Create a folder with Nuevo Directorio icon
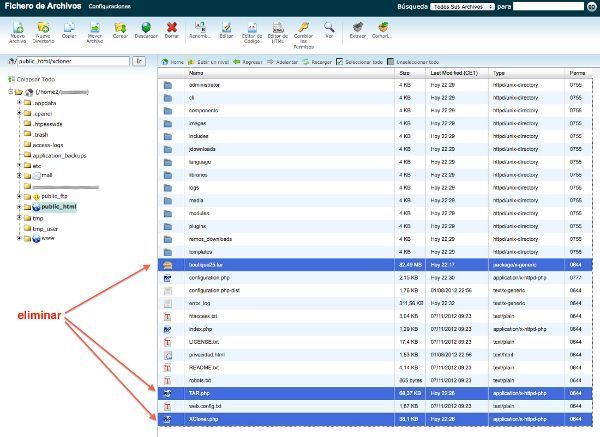 click(43, 28)
